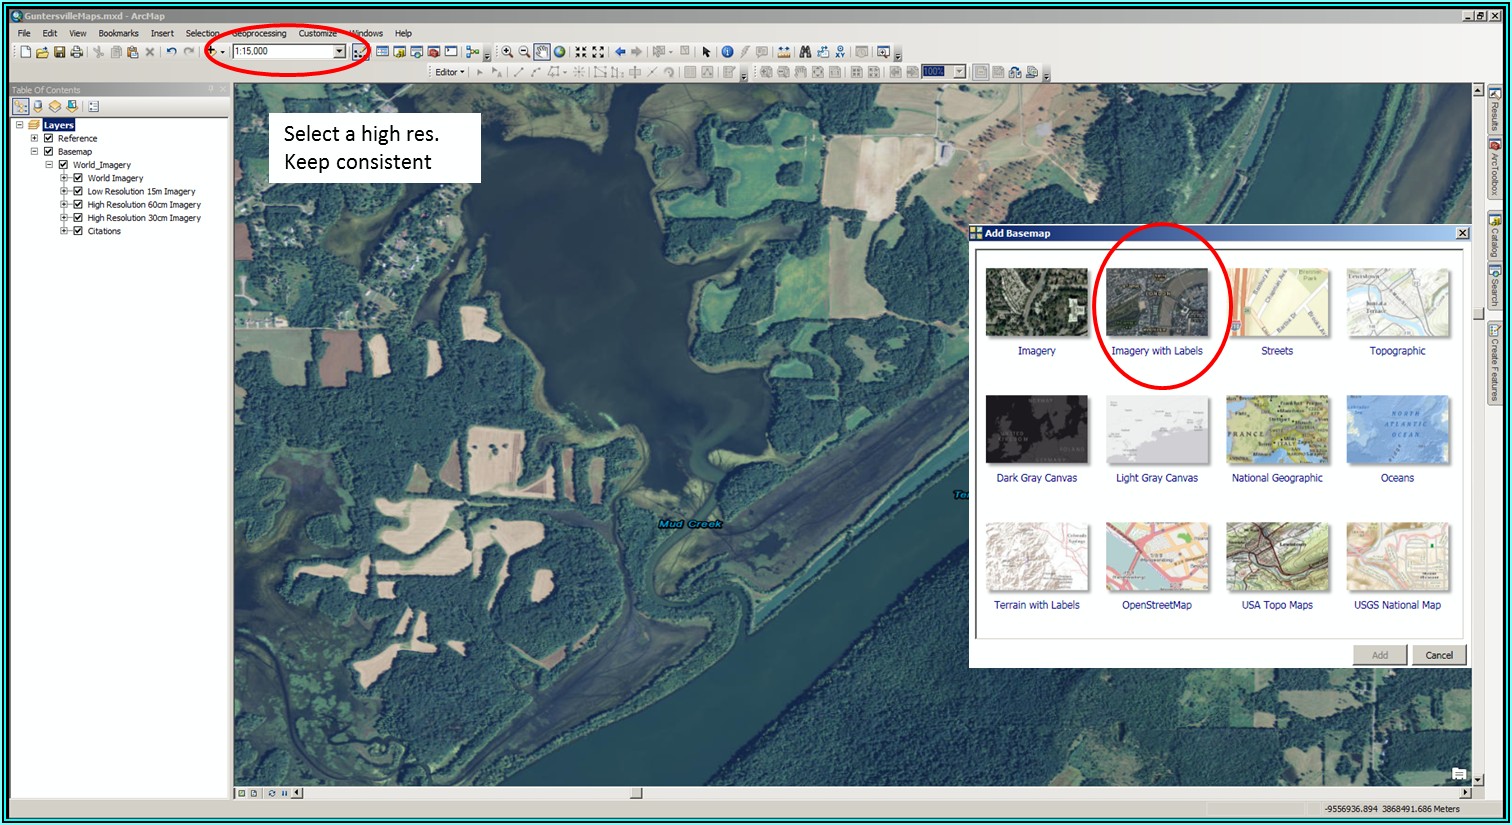
Task: Click Cancel in Add Basemap dialog
Action: point(1438,655)
